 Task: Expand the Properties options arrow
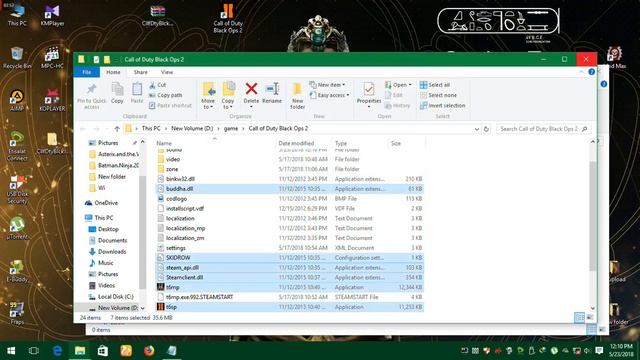pyautogui.click(x=369, y=107)
